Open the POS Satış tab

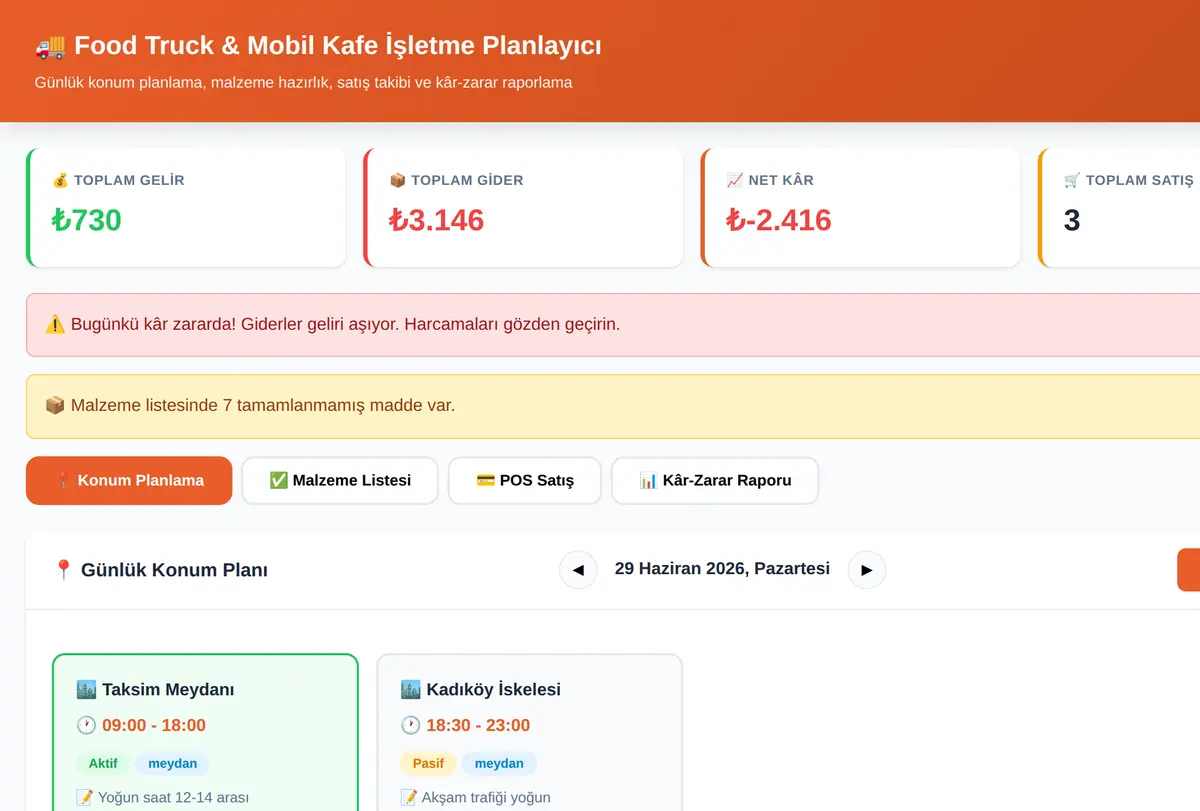tap(525, 481)
